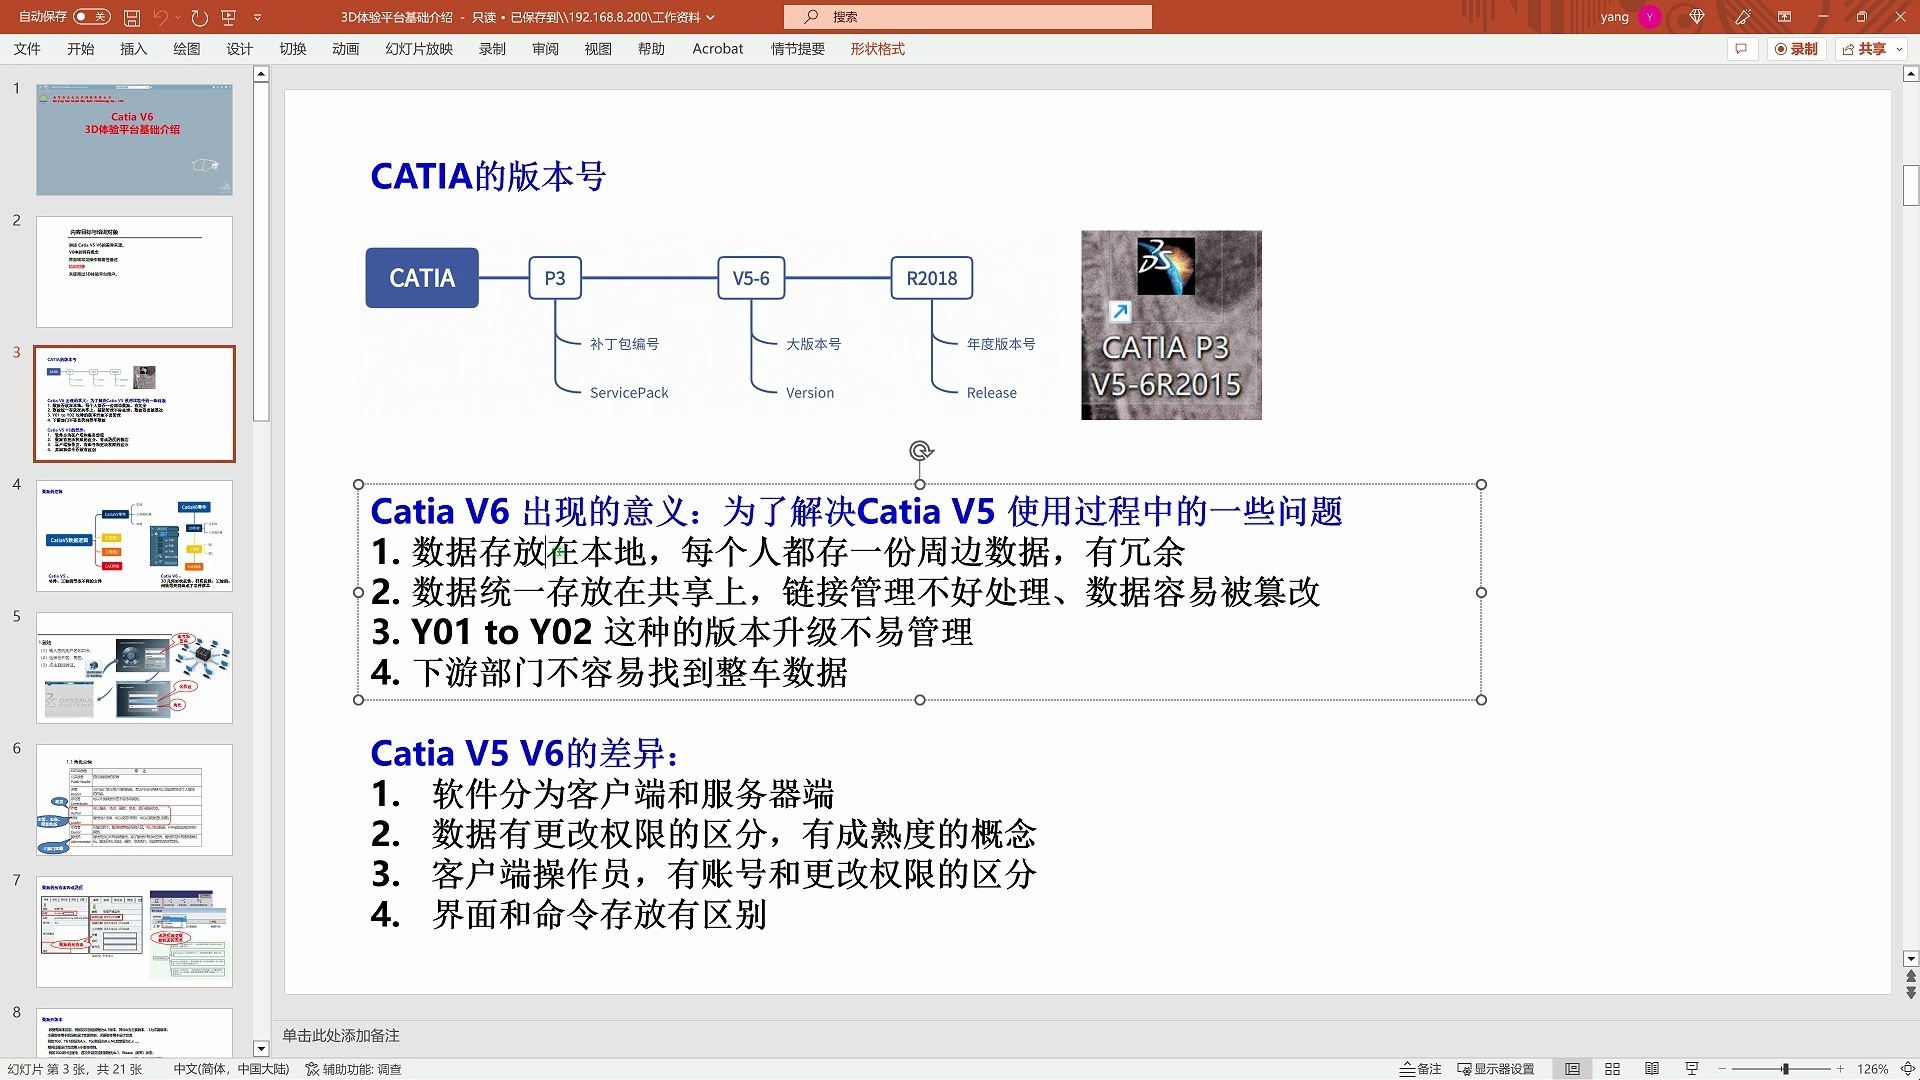Click 辅助功能: 调查 accessibility status
Viewport: 1920px width, 1080px height.
click(353, 1069)
